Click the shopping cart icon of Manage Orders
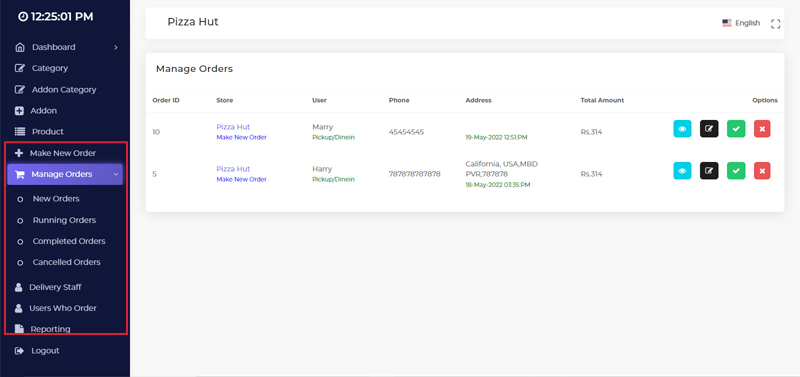Screen dimensions: 800x377 (20, 174)
